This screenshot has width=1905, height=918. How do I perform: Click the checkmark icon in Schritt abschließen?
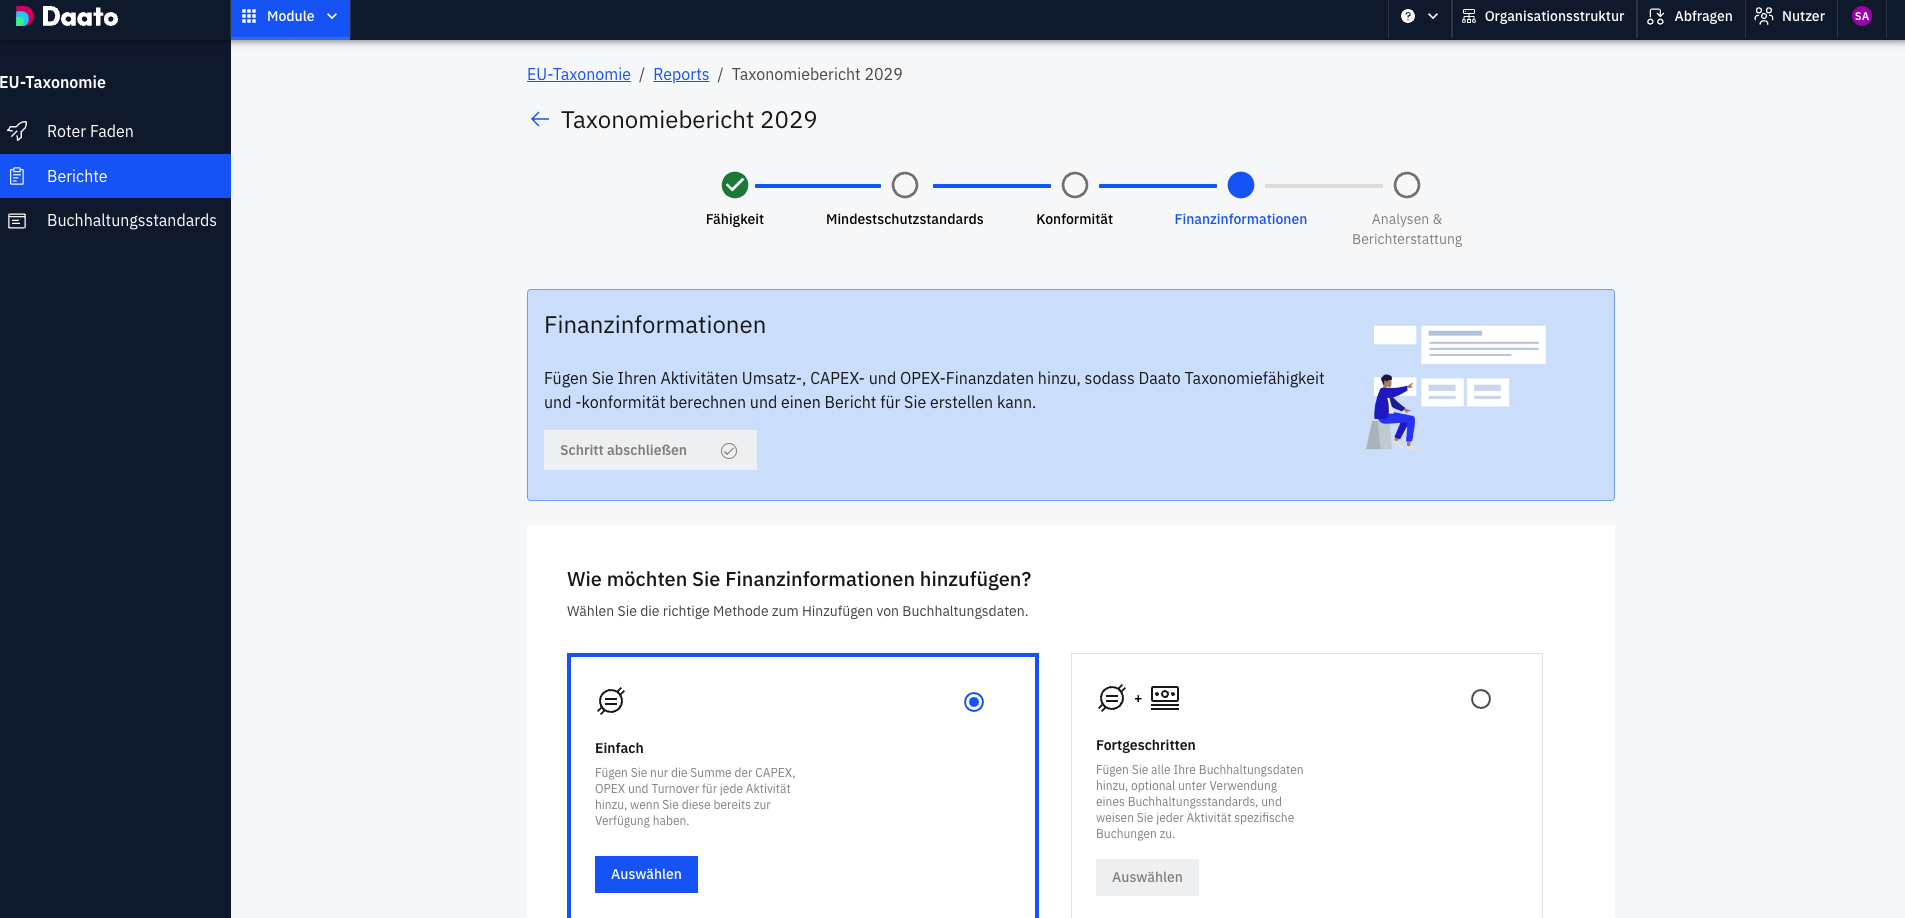pyautogui.click(x=729, y=451)
